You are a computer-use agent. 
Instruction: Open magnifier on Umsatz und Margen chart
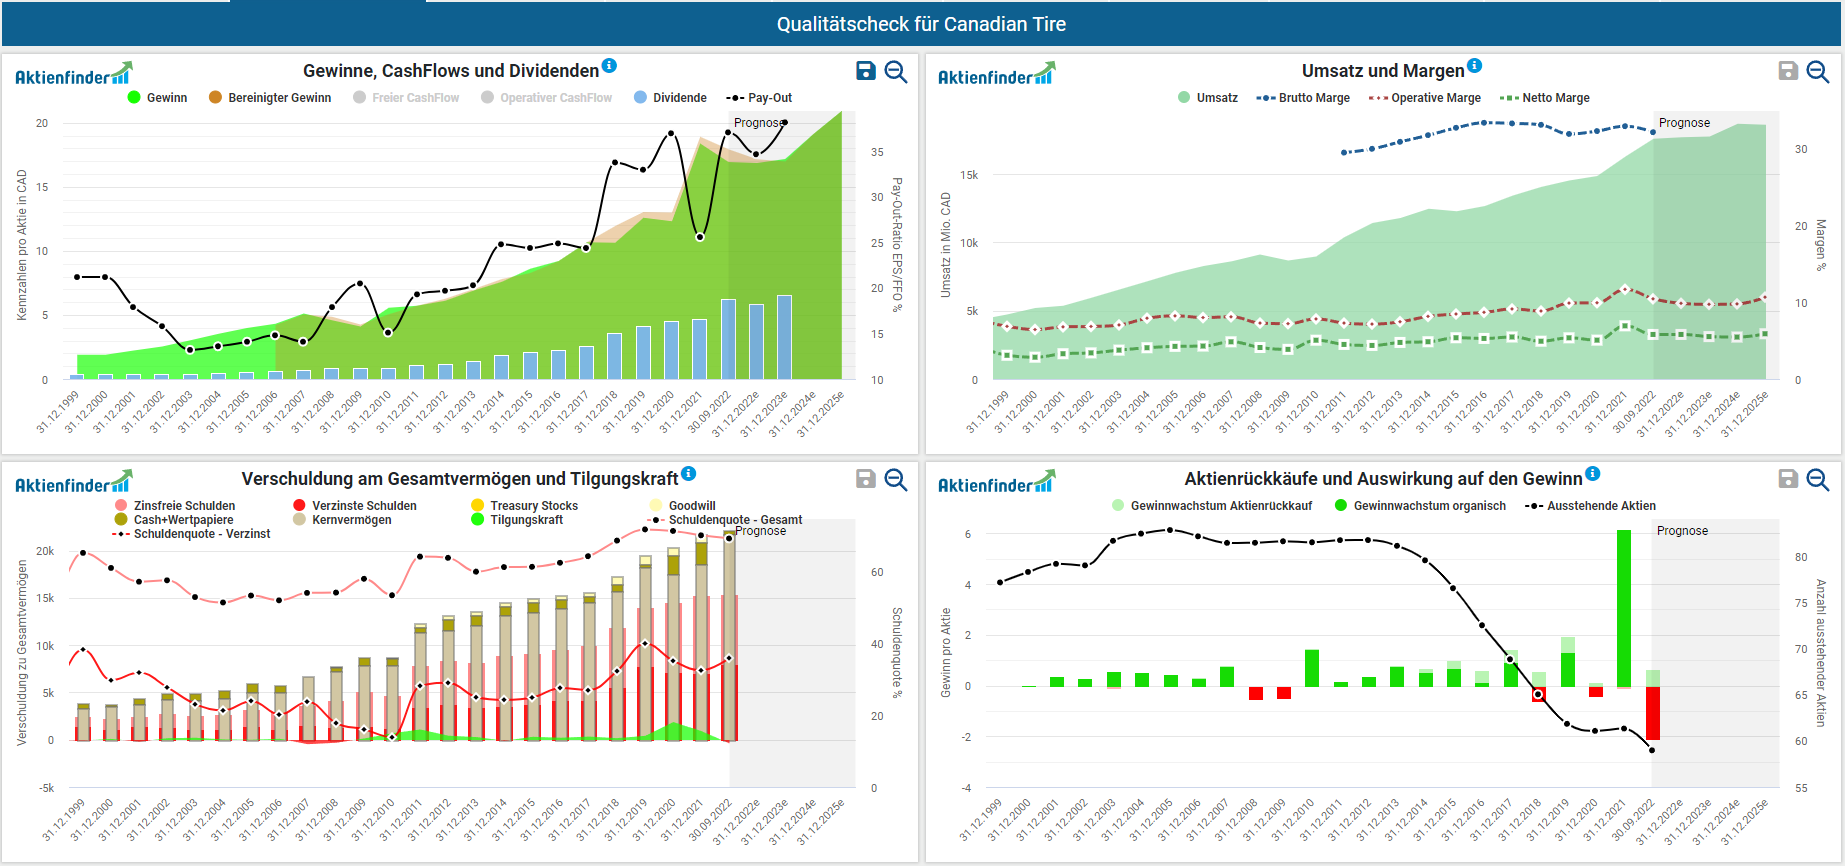point(1818,72)
